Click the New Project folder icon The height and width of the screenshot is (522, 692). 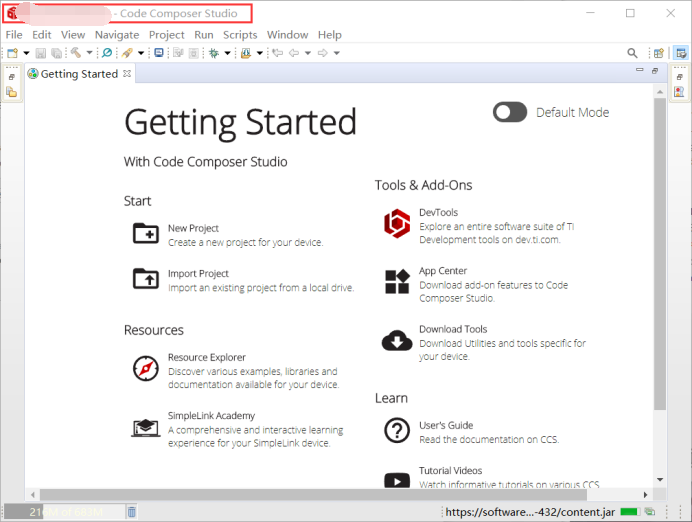tap(146, 233)
